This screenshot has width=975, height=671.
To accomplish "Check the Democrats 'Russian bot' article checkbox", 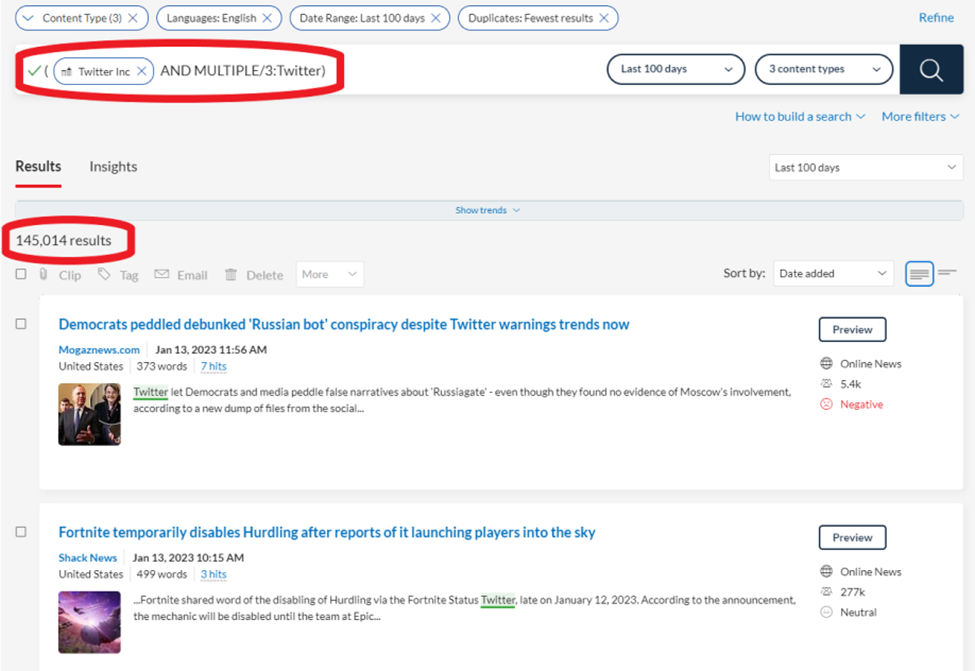I will point(21,324).
